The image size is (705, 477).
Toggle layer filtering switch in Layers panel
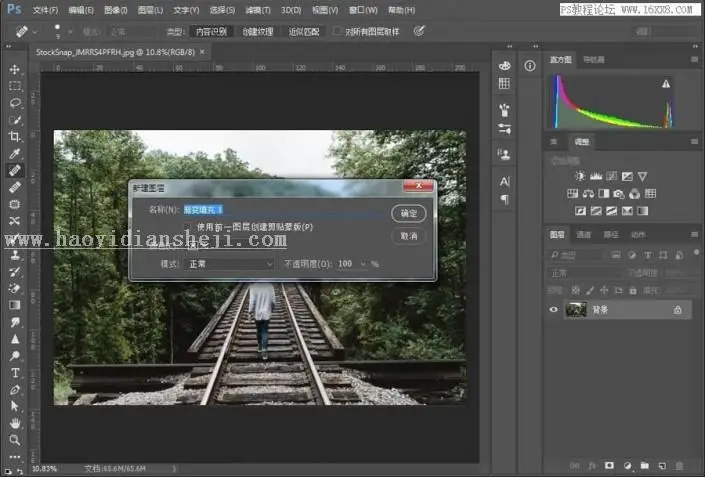[696, 253]
